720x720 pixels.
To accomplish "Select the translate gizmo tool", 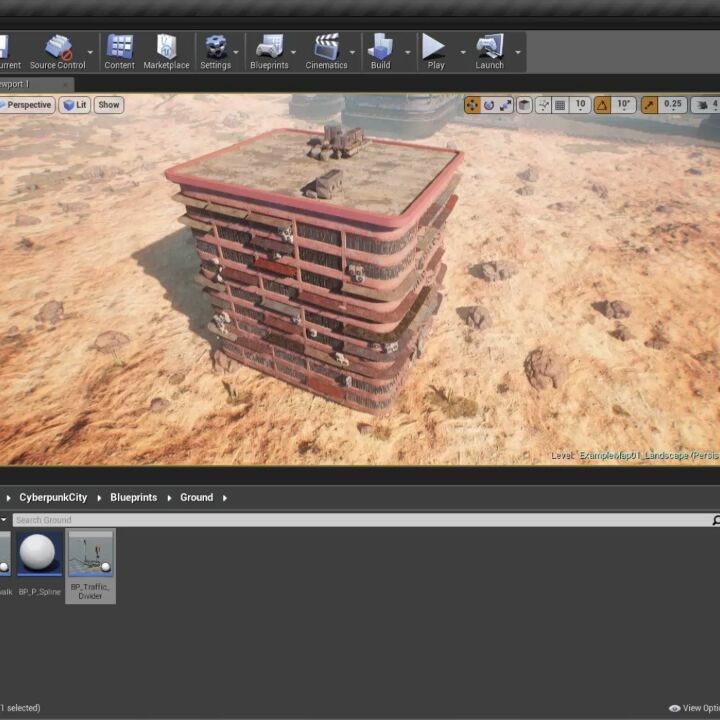I will pos(472,105).
